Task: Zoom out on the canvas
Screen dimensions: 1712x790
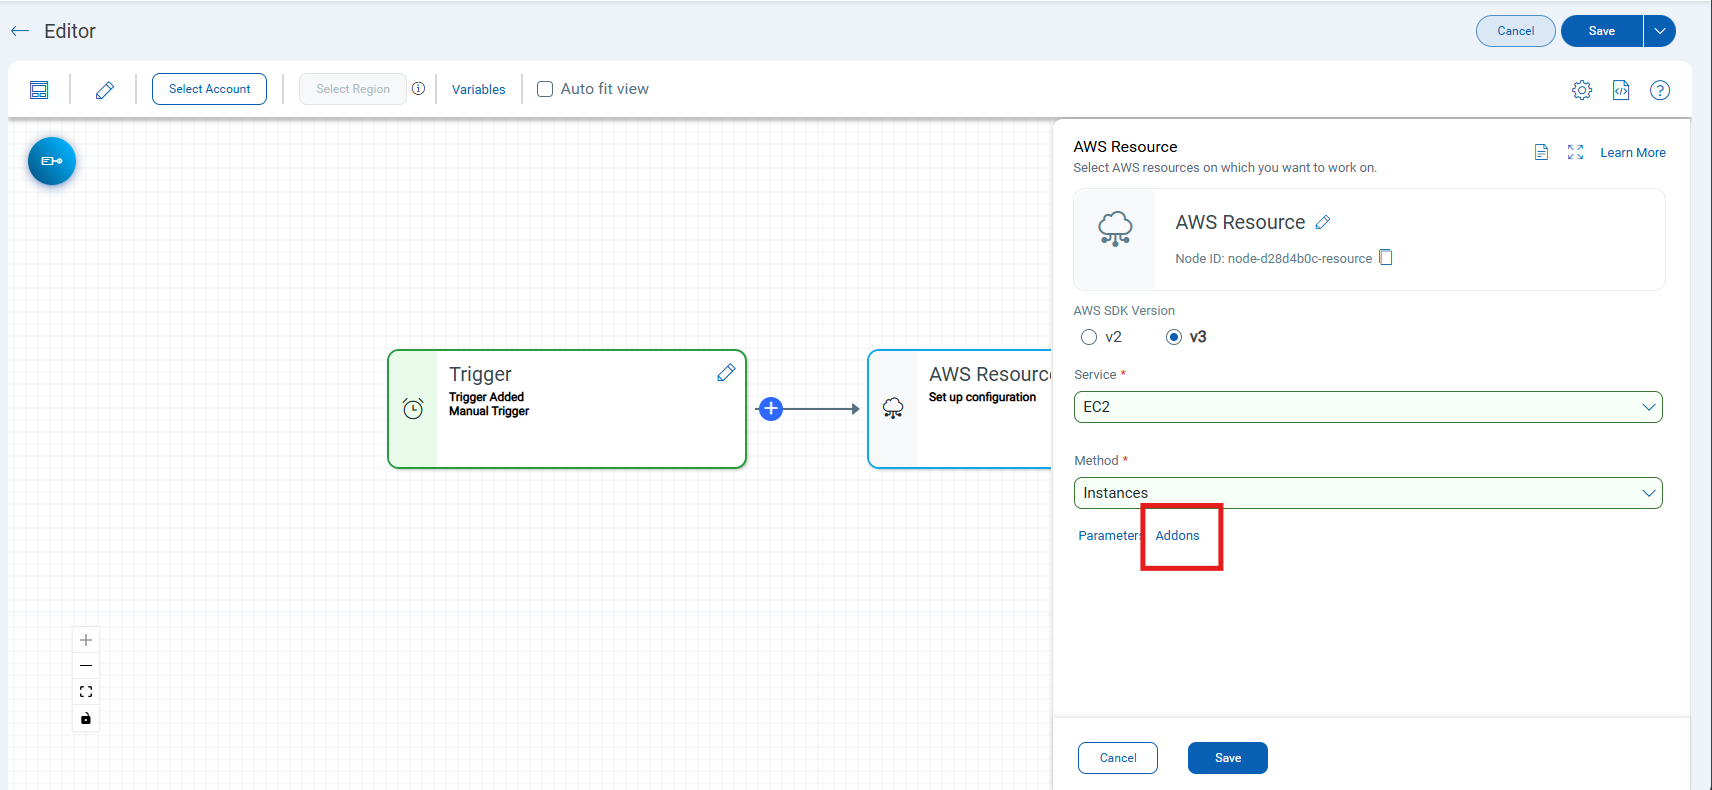Action: coord(86,666)
